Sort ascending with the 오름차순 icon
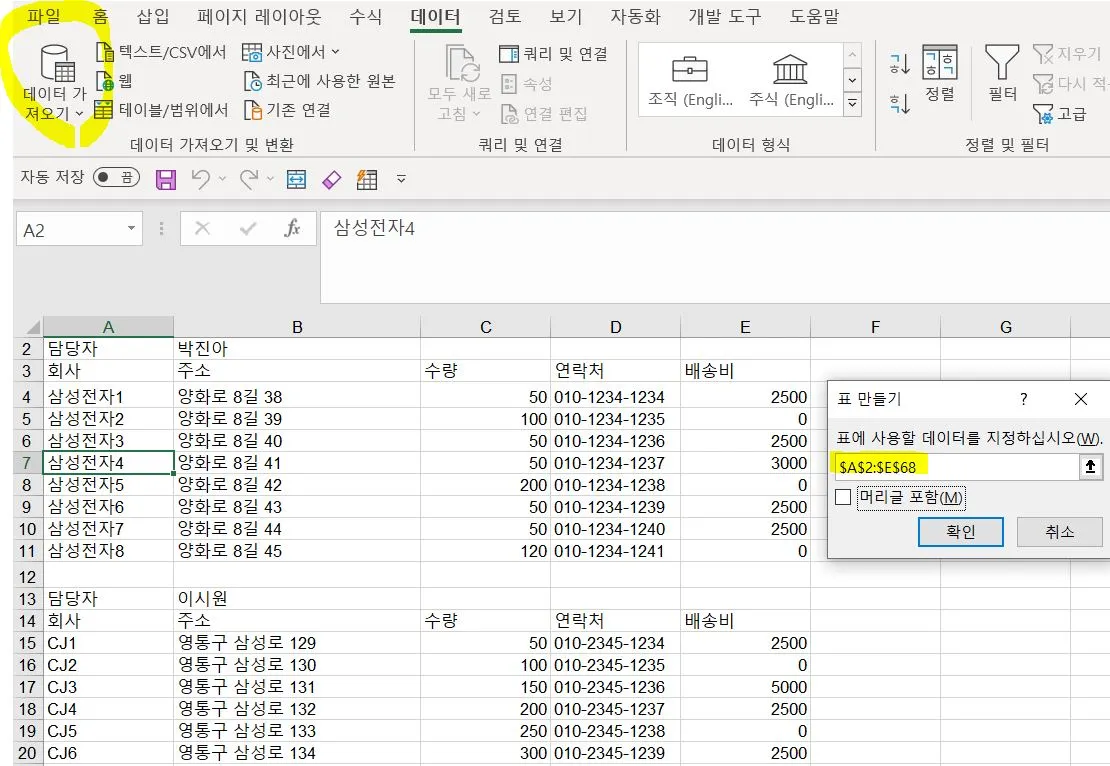The image size is (1110, 766). [x=900, y=64]
